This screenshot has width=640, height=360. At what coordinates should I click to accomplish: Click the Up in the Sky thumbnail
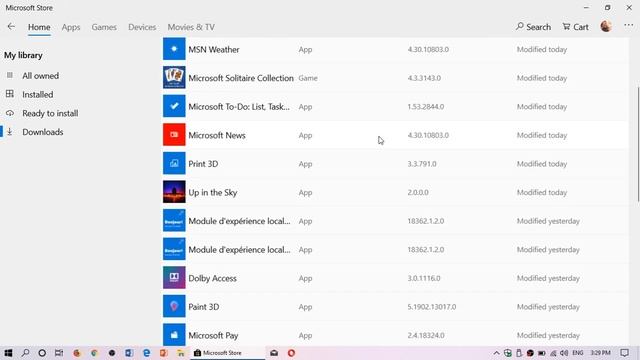click(174, 192)
